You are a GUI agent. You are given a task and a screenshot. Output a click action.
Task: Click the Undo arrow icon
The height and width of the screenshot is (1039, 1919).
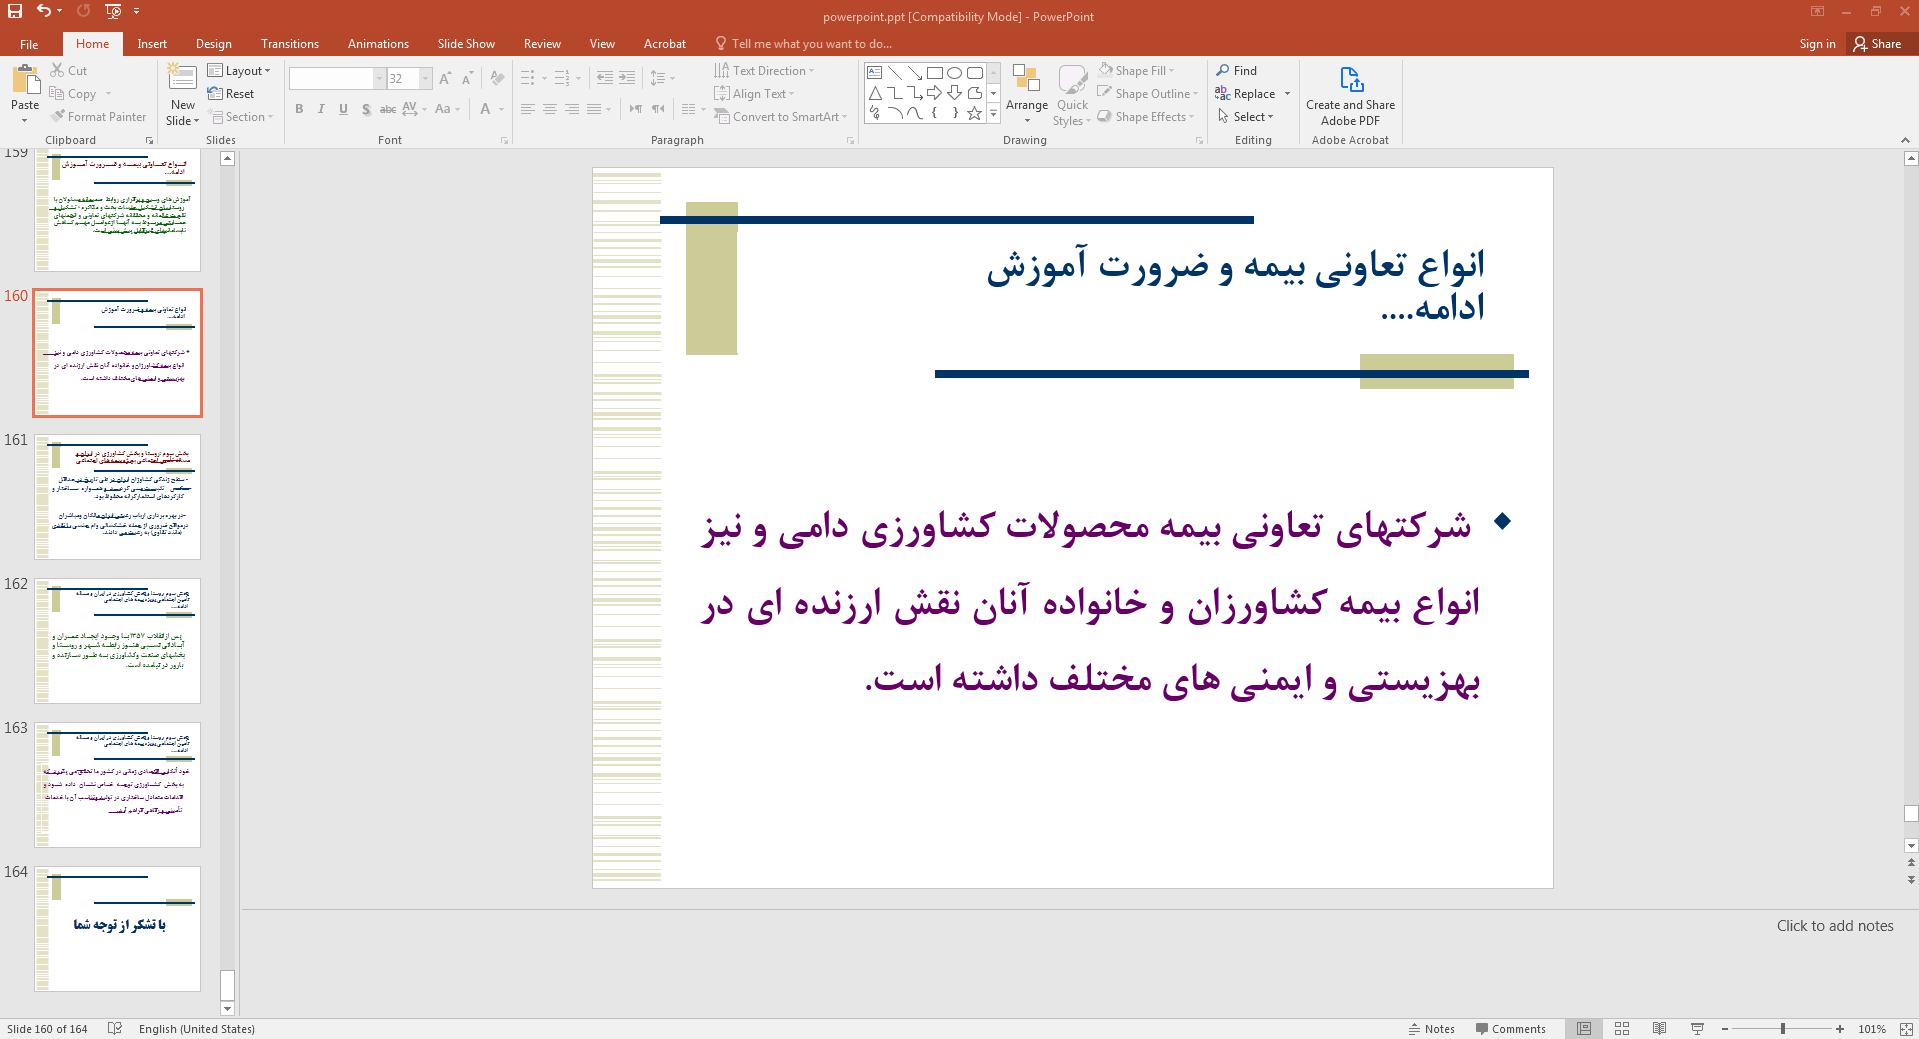43,11
